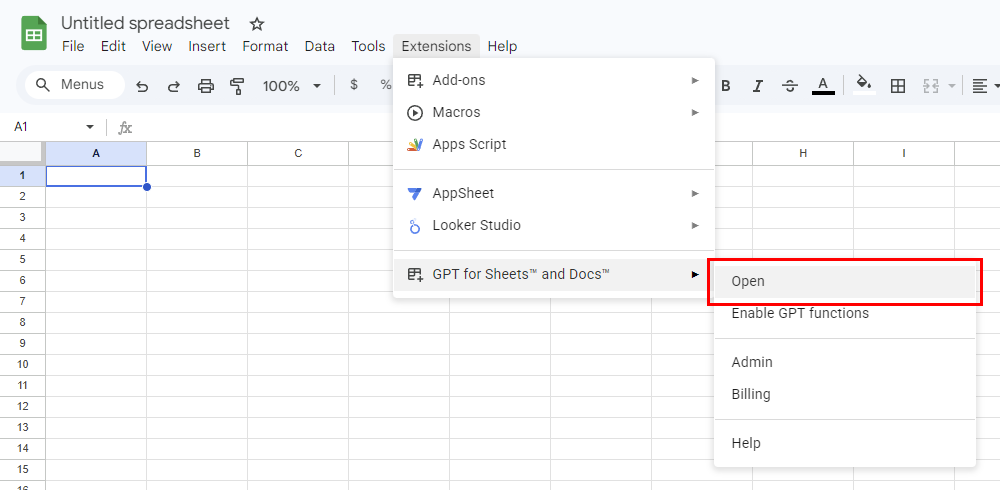Click the GPT for Sheets add-on icon
This screenshot has height=490, width=1000.
(415, 274)
